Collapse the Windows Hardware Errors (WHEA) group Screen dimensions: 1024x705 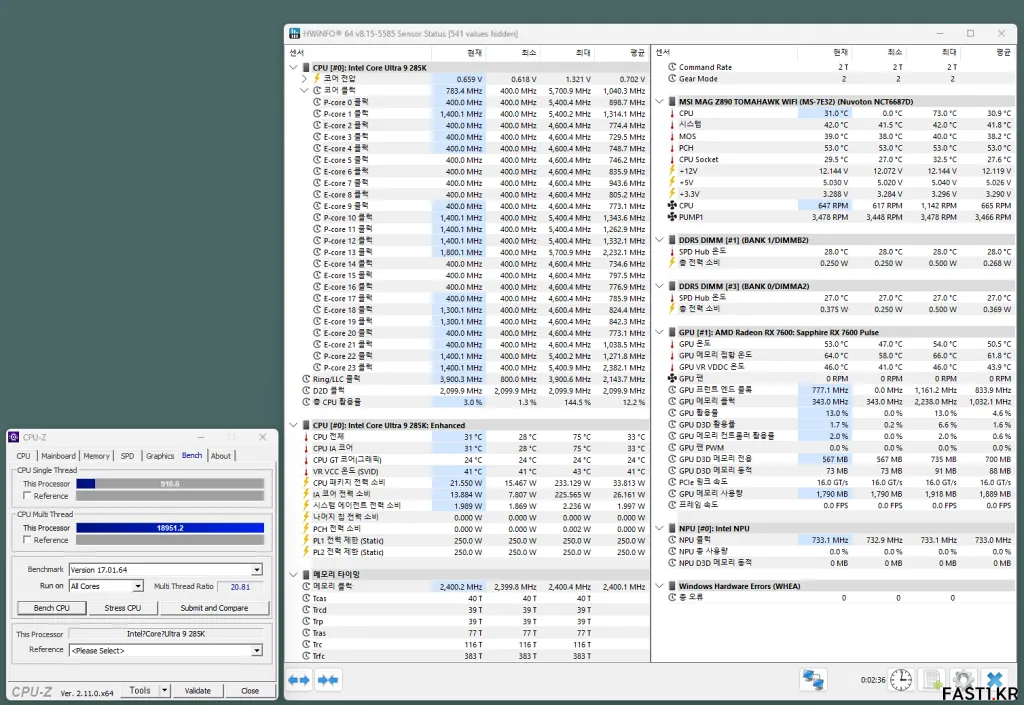pyautogui.click(x=660, y=586)
